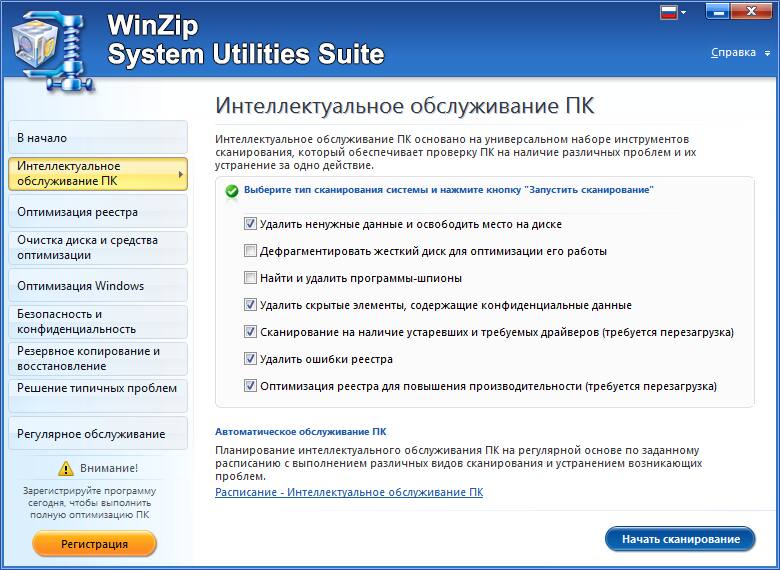Click the yellow warning triangle icon
The image size is (780, 570).
[66, 468]
